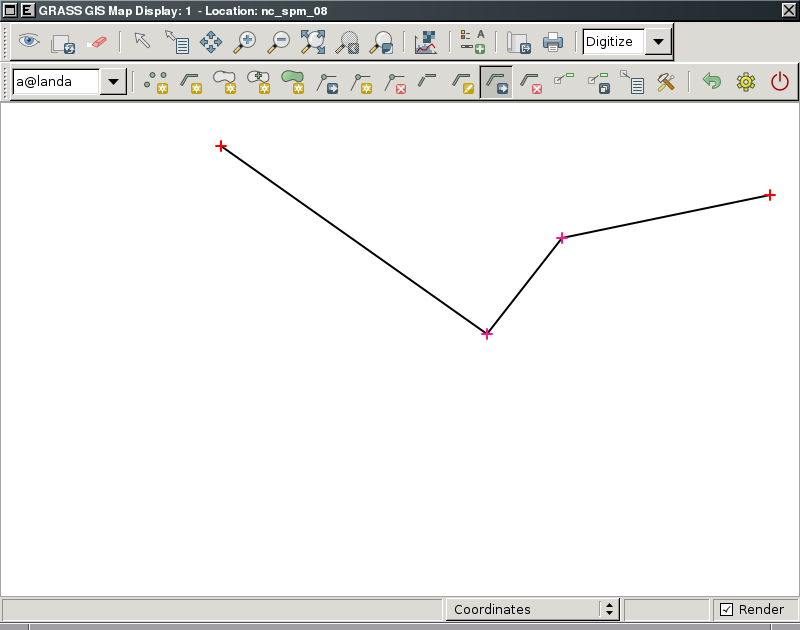Open the Zoom options menu icon
Image resolution: width=800 pixels, height=630 pixels.
382,42
